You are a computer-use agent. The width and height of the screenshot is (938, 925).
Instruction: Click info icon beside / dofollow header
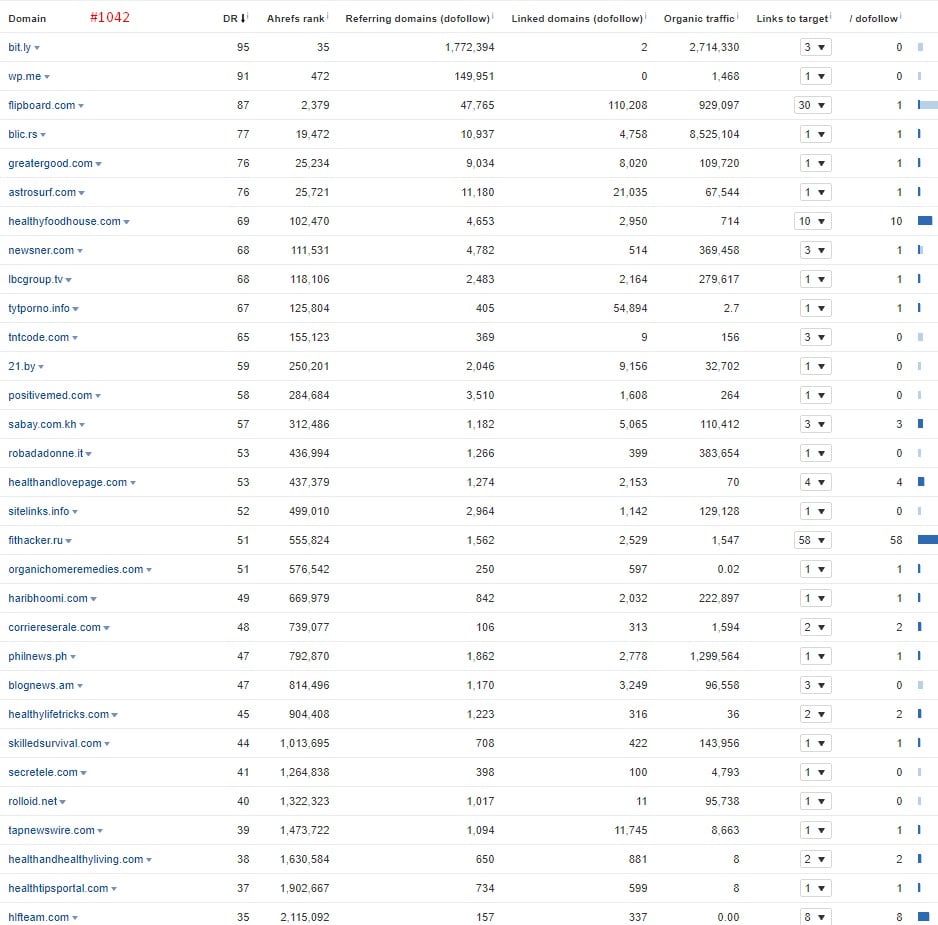pyautogui.click(x=900, y=16)
